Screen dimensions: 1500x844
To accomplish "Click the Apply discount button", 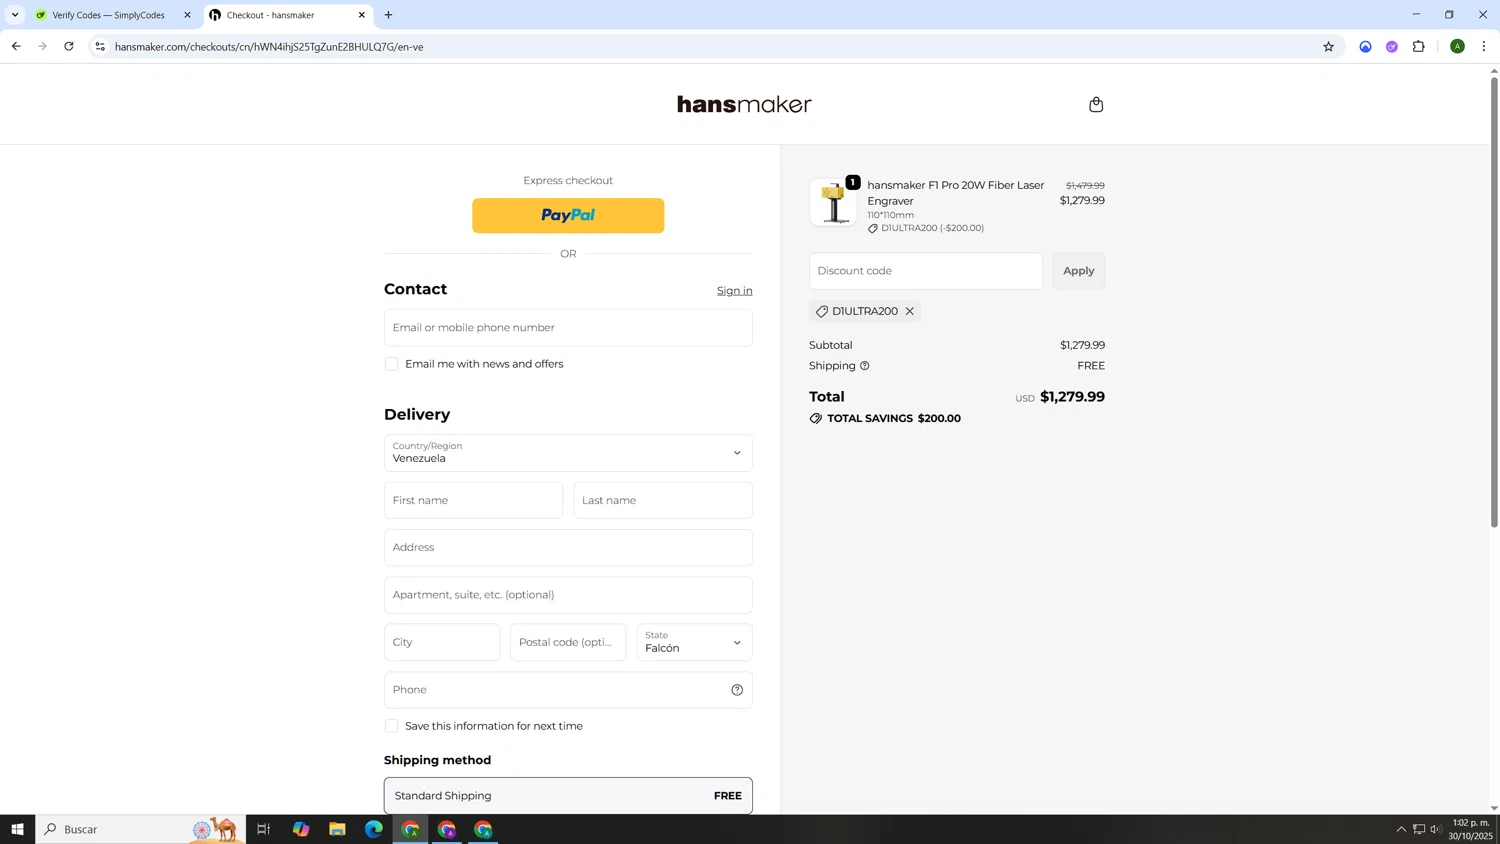I will coord(1079,271).
